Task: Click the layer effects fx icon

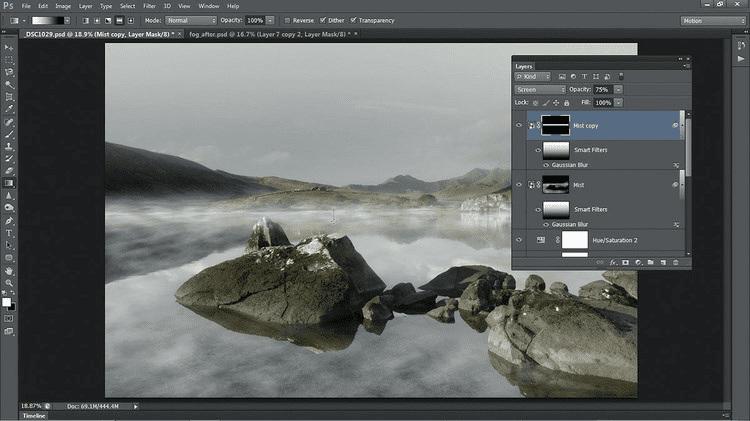Action: [x=613, y=262]
